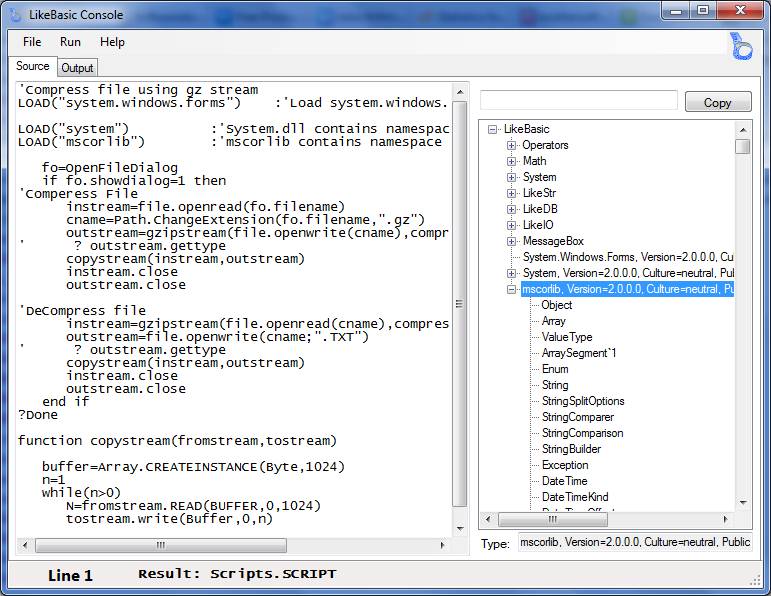Click the MessageBox tree label

tap(553, 241)
